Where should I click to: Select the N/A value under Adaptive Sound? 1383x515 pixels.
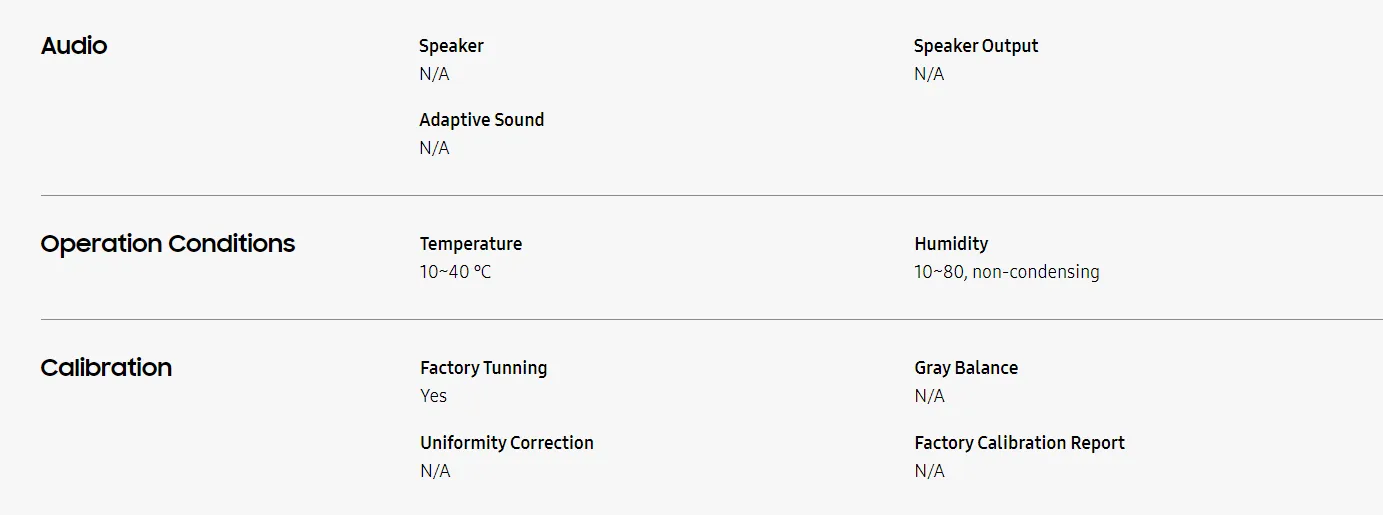pos(435,148)
